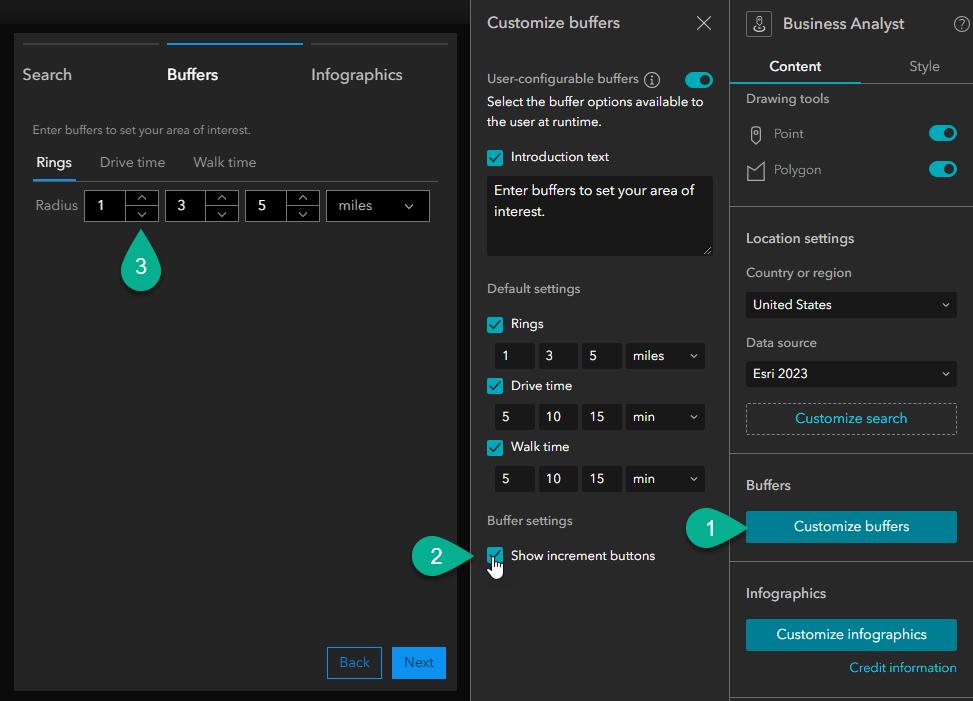Click the help question mark icon
Image resolution: width=973 pixels, height=701 pixels.
[962, 23]
